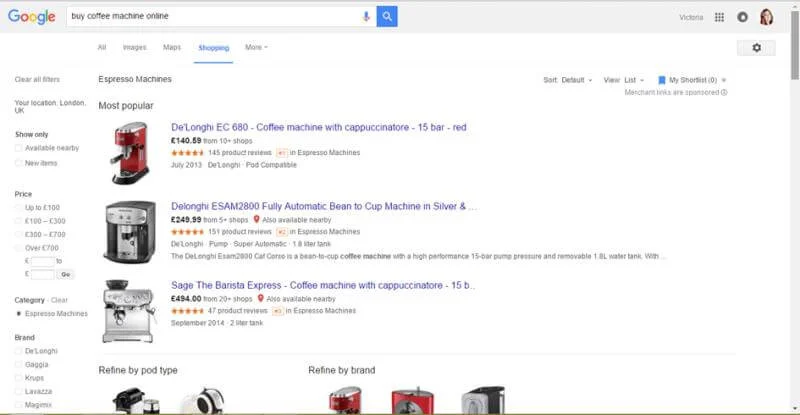Switch to the All results tab
The image size is (800, 415).
click(102, 47)
